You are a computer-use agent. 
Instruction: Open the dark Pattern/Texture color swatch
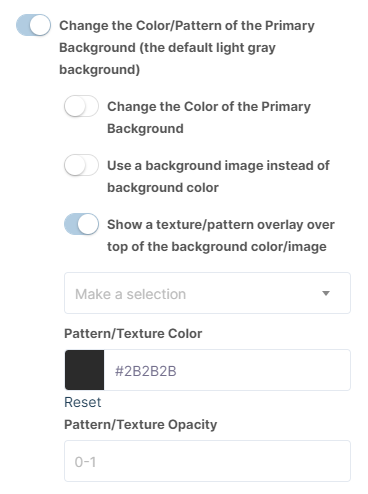[84, 370]
